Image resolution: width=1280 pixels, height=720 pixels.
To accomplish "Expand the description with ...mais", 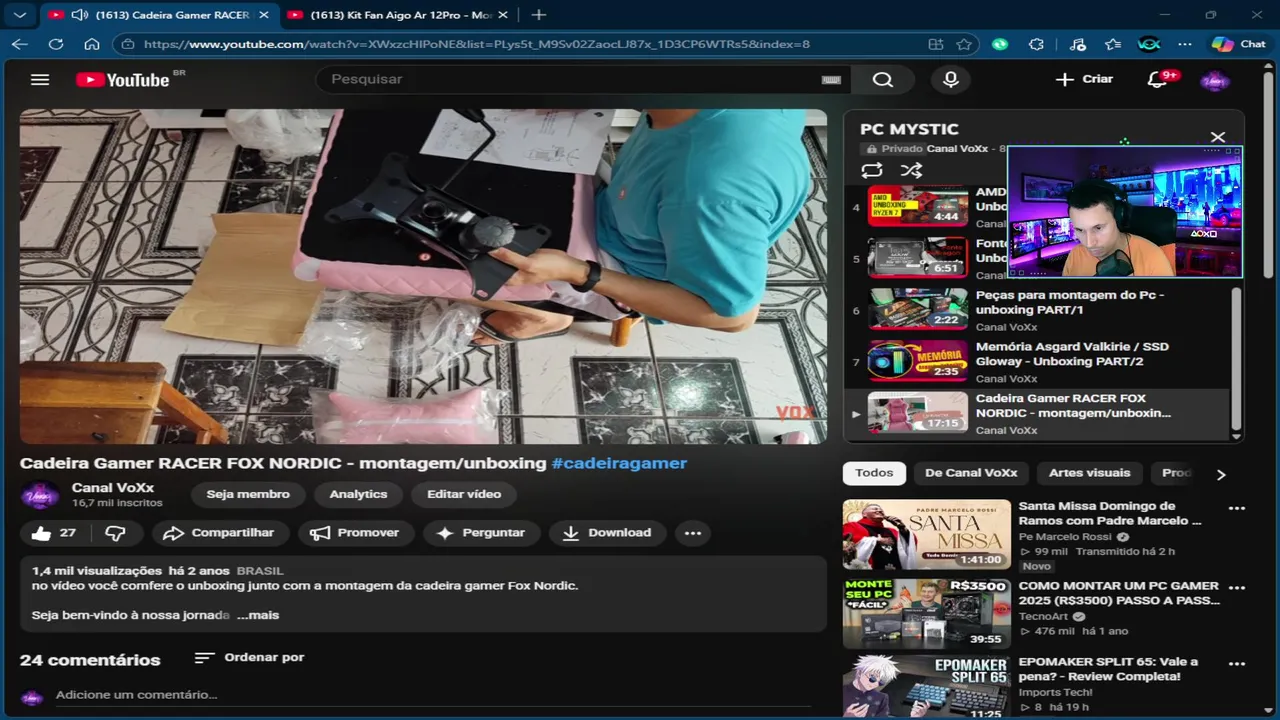I will coord(258,615).
